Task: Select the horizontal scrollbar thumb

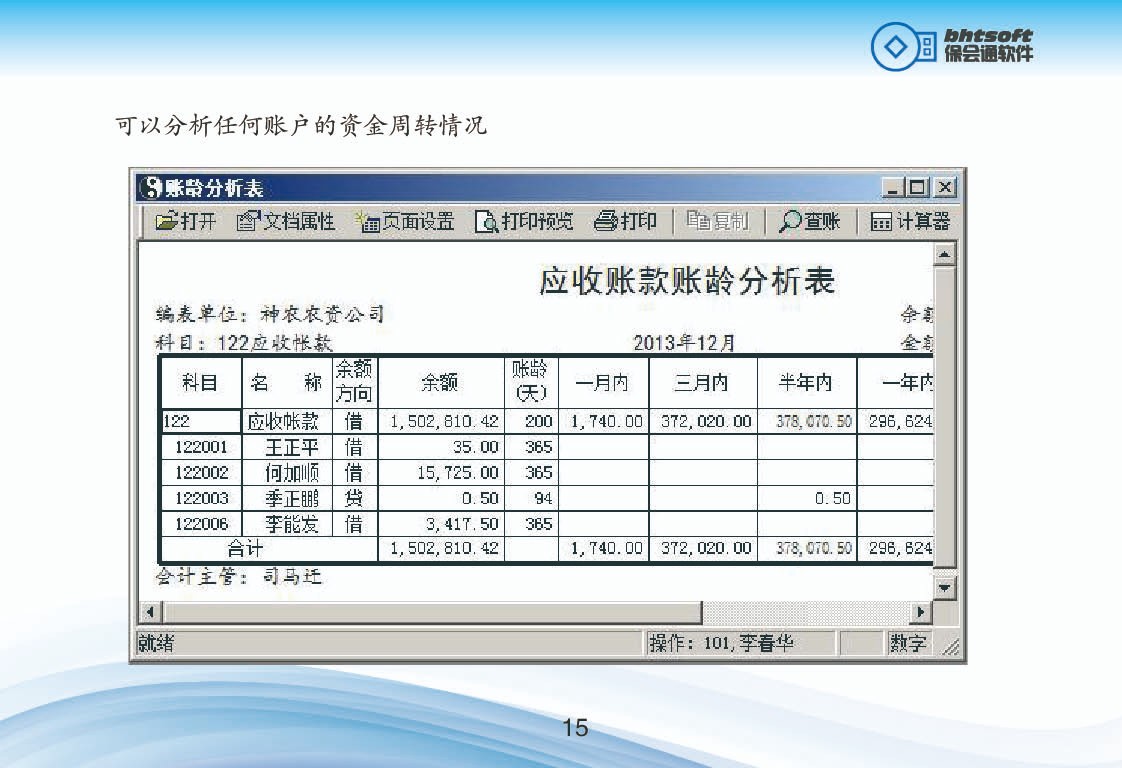Action: pyautogui.click(x=430, y=612)
